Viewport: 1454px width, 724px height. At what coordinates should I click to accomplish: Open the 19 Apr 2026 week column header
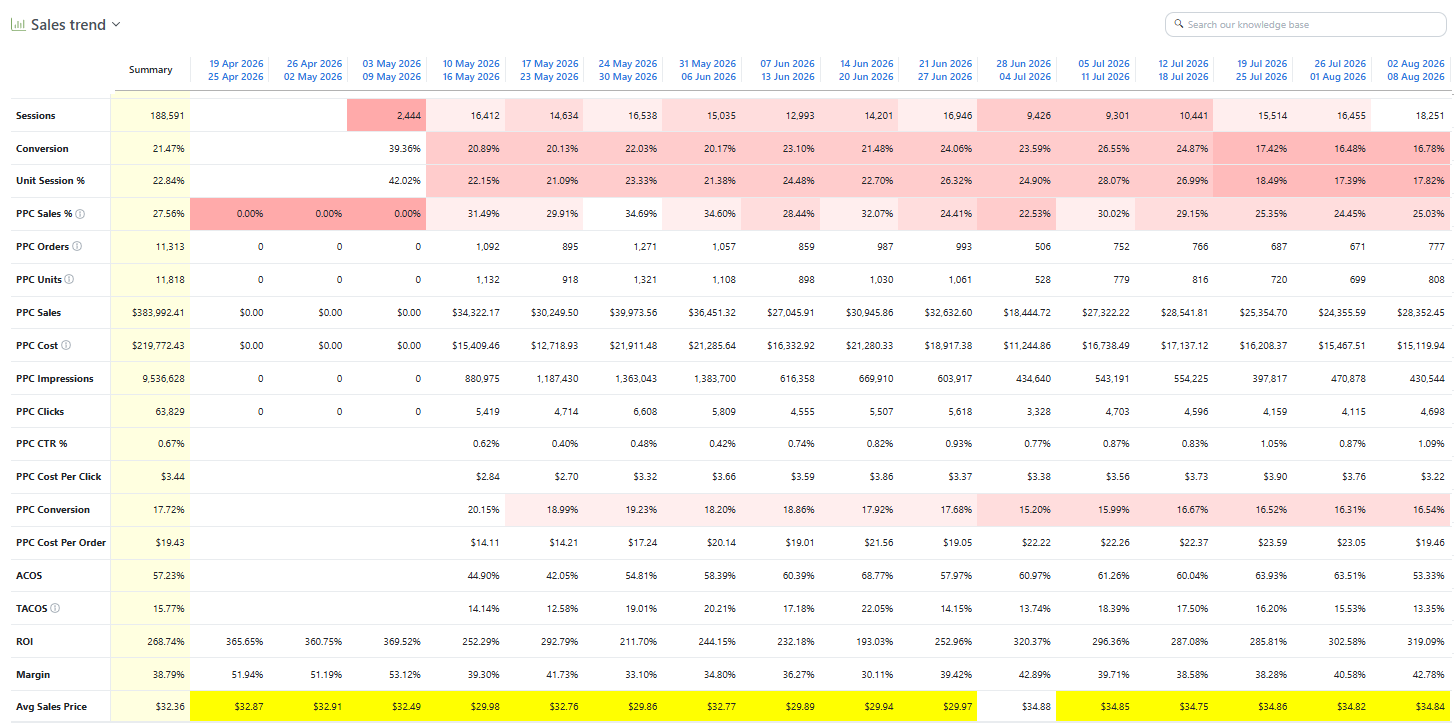point(236,70)
